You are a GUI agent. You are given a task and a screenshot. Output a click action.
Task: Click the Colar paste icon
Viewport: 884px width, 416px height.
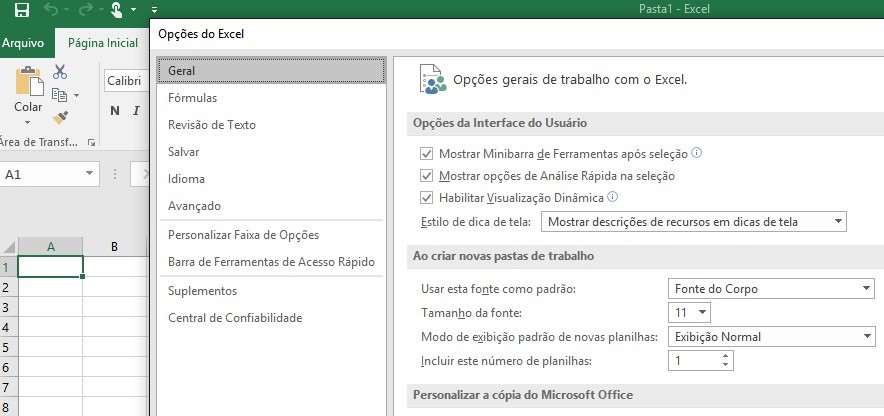(x=29, y=81)
